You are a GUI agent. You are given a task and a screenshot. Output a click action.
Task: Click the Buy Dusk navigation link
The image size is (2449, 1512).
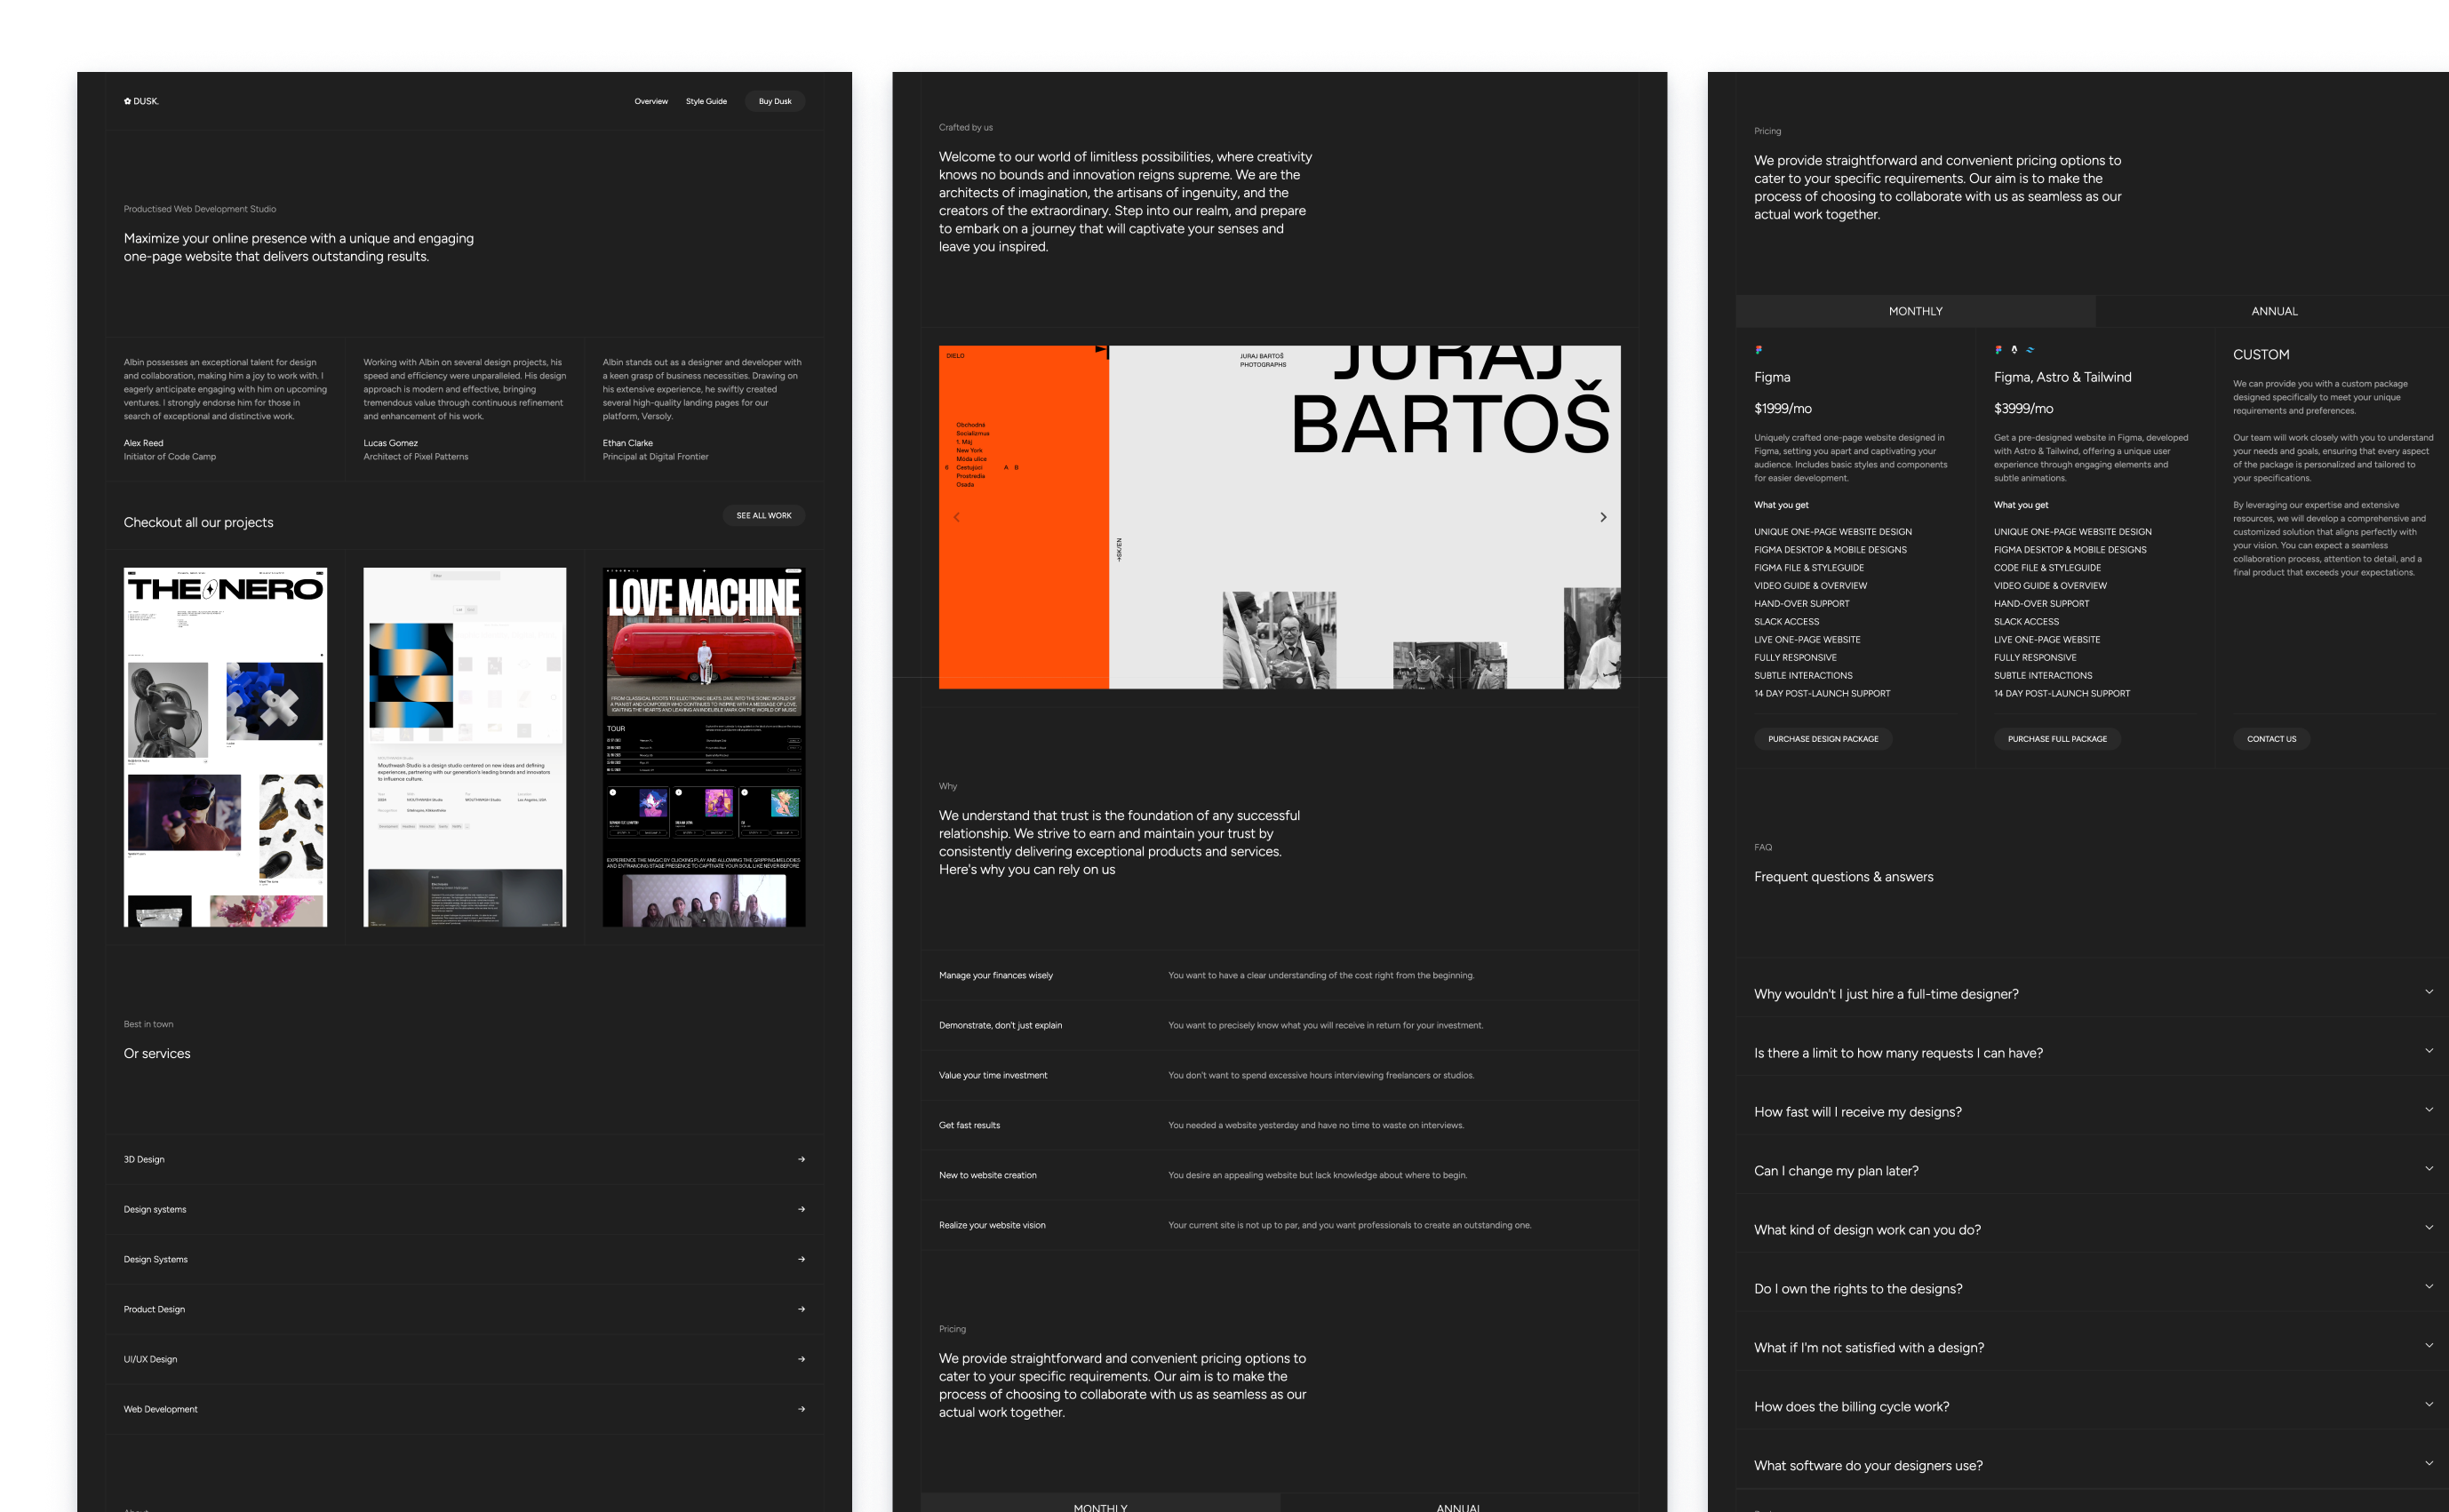[775, 99]
